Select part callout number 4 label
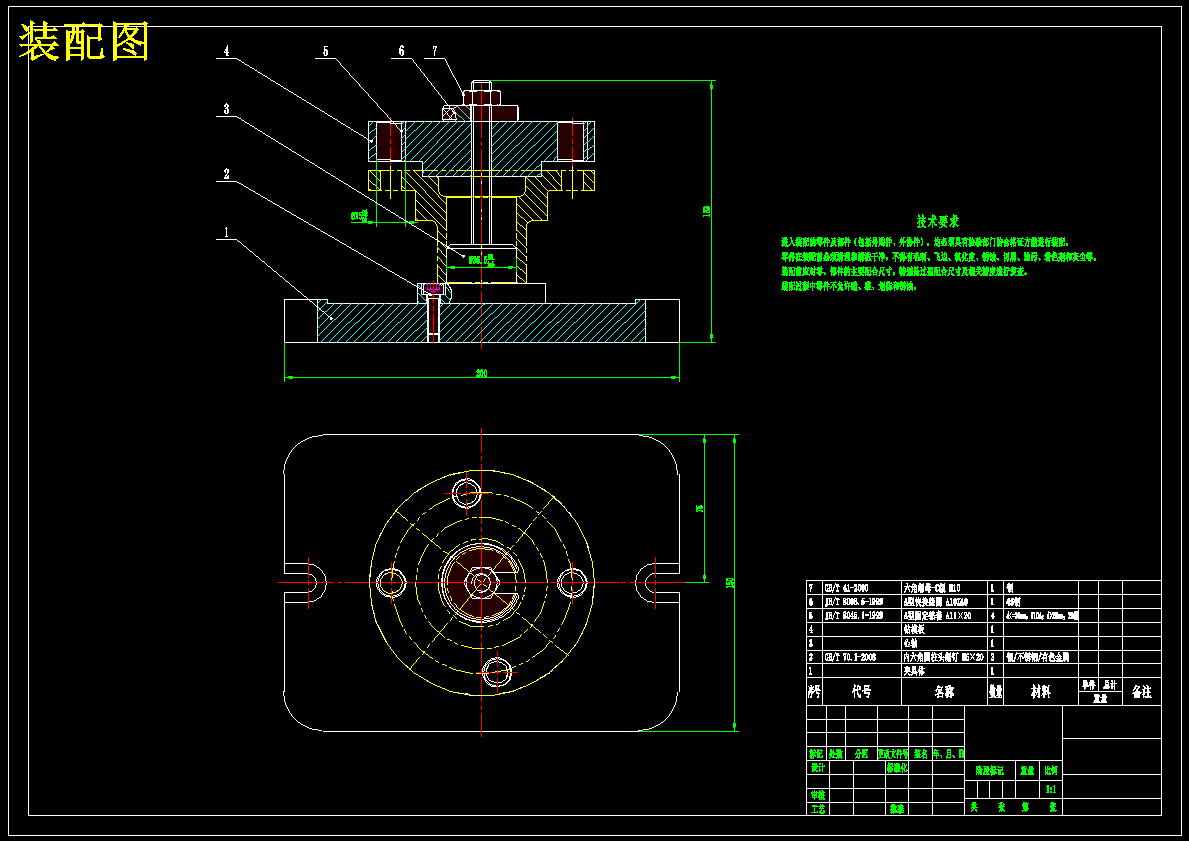This screenshot has width=1189, height=841. pos(227,52)
